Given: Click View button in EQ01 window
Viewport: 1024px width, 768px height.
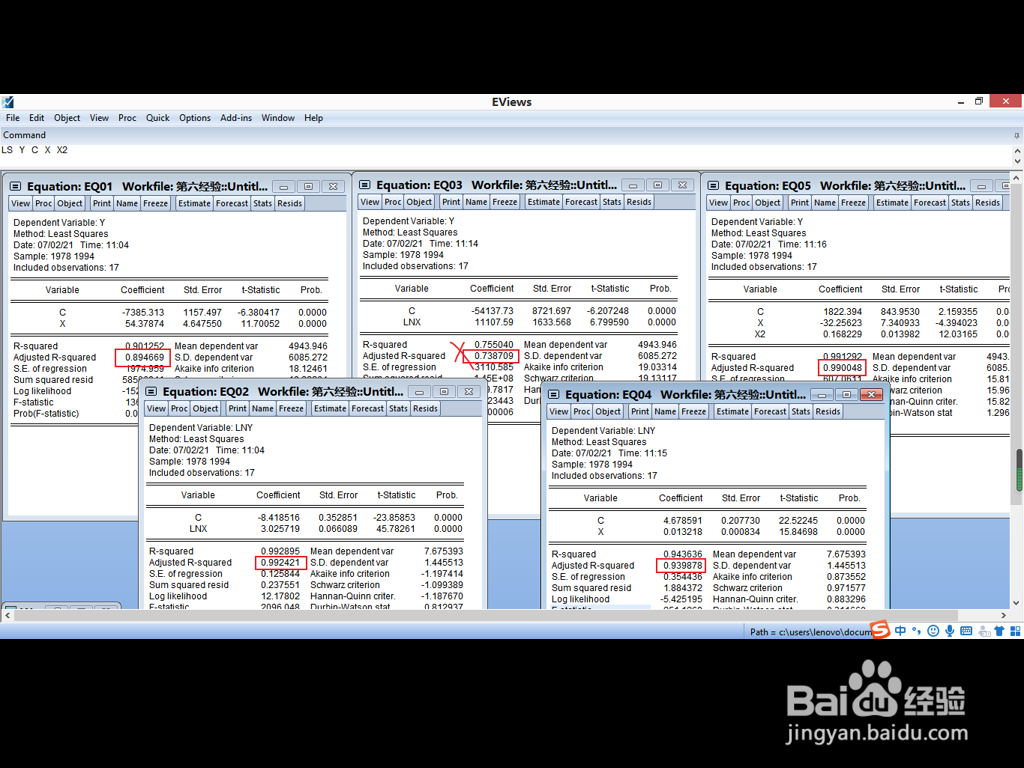Looking at the screenshot, I should [20, 204].
